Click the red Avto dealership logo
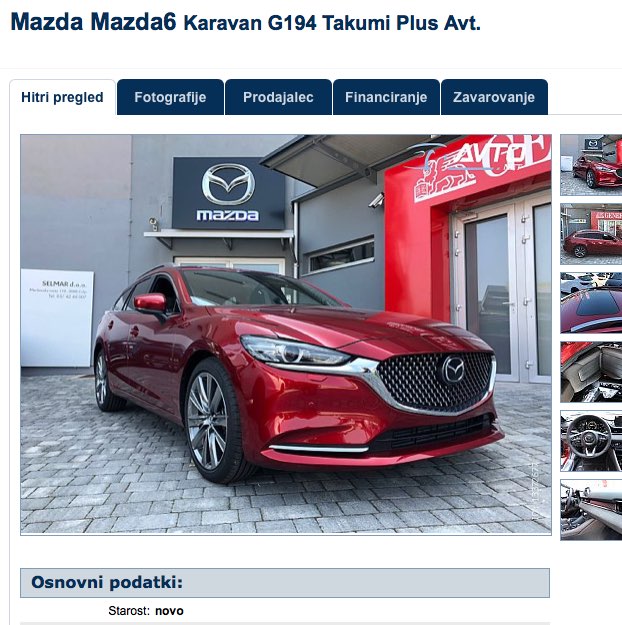The image size is (622, 625). point(480,167)
